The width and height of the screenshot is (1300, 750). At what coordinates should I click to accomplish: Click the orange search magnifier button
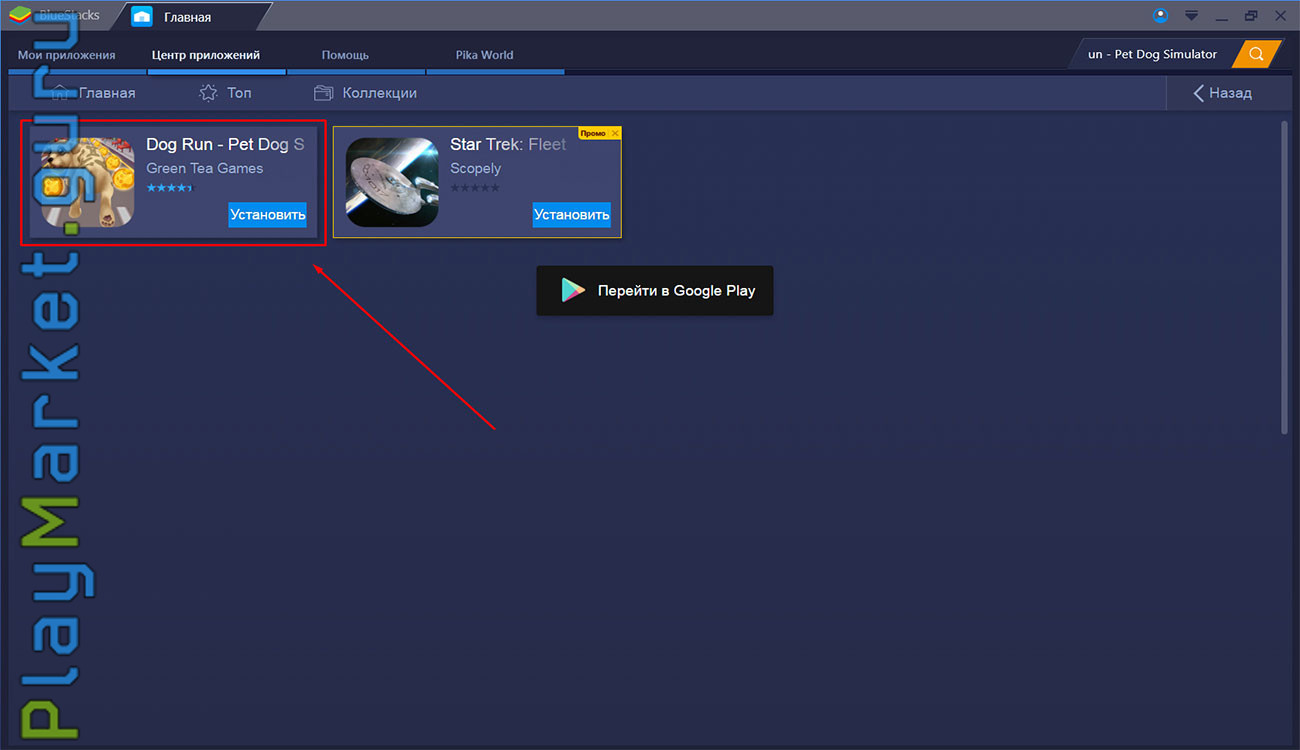tap(1257, 54)
